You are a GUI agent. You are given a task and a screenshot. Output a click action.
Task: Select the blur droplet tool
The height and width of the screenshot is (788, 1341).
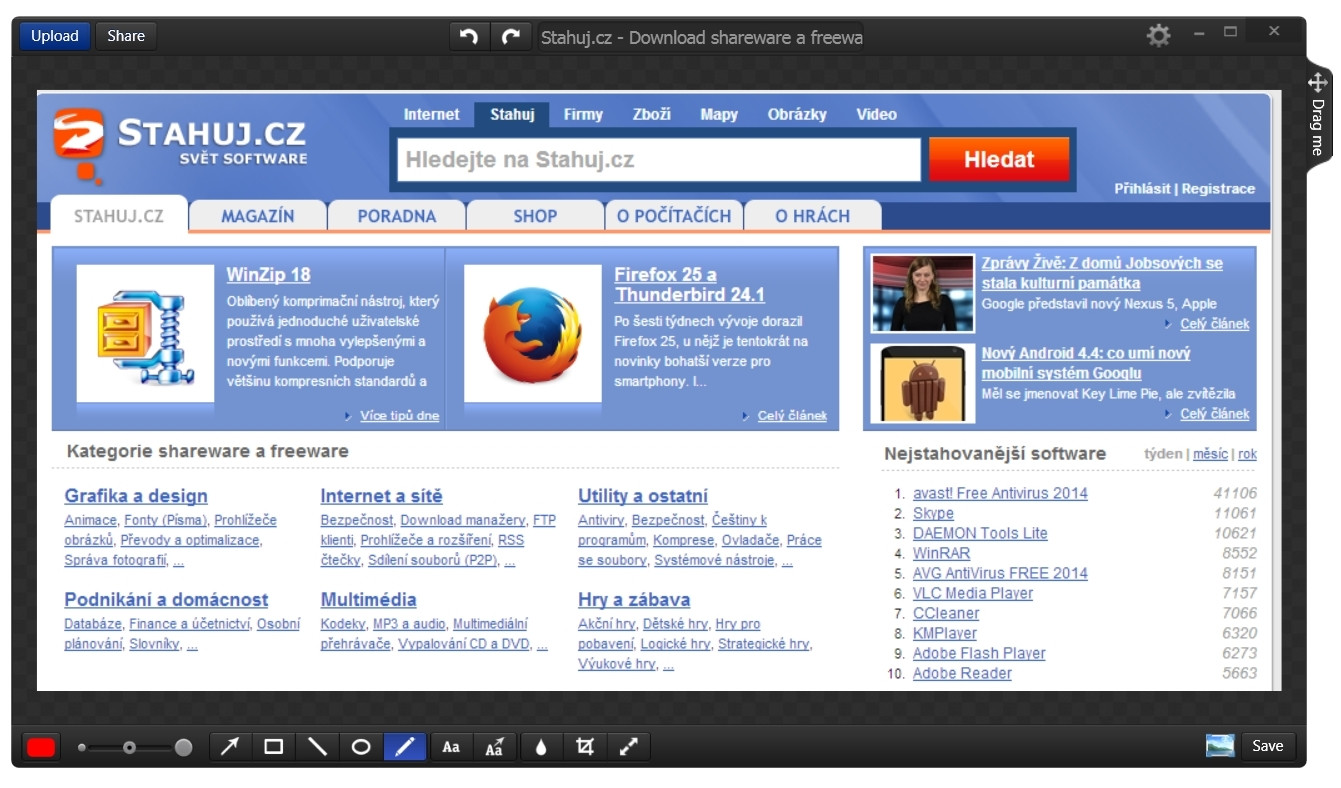(x=541, y=746)
